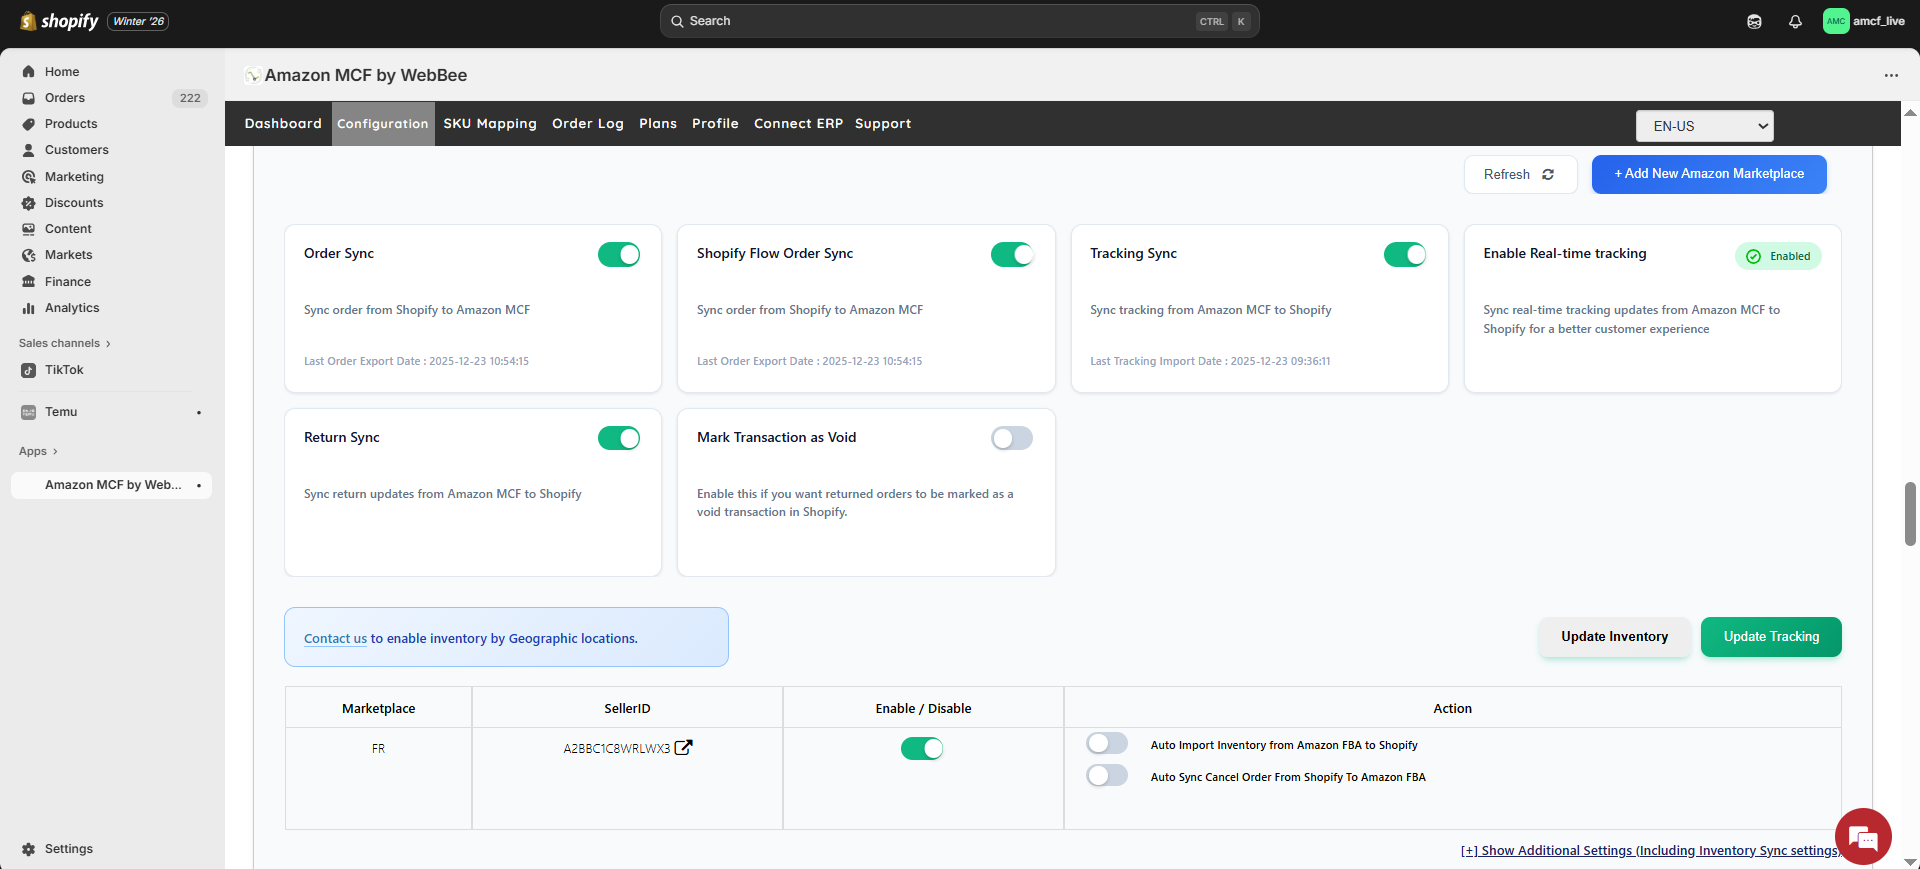This screenshot has width=1920, height=869.
Task: Open the live chat bubble widget
Action: pos(1862,836)
